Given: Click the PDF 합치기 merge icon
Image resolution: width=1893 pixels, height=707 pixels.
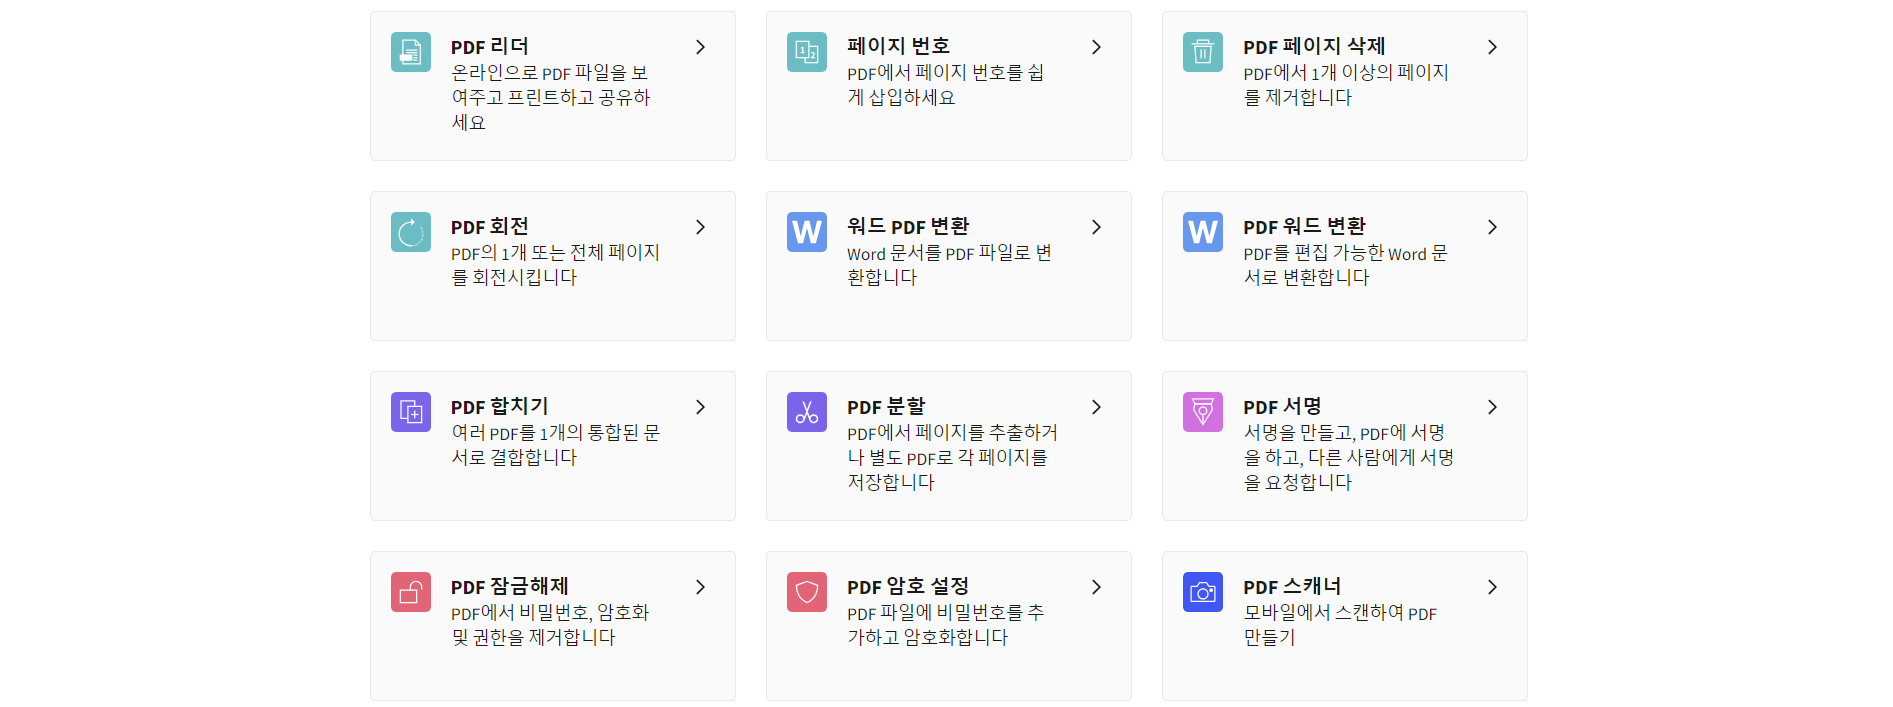Looking at the screenshot, I should (411, 412).
